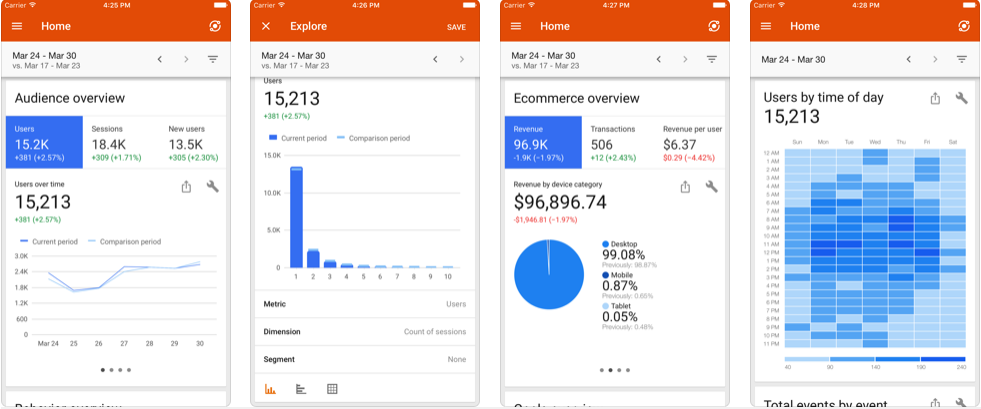Tap Mar 24 - Mar 30 on Users by time screen
Screen dimensions: 981x409
tap(793, 59)
